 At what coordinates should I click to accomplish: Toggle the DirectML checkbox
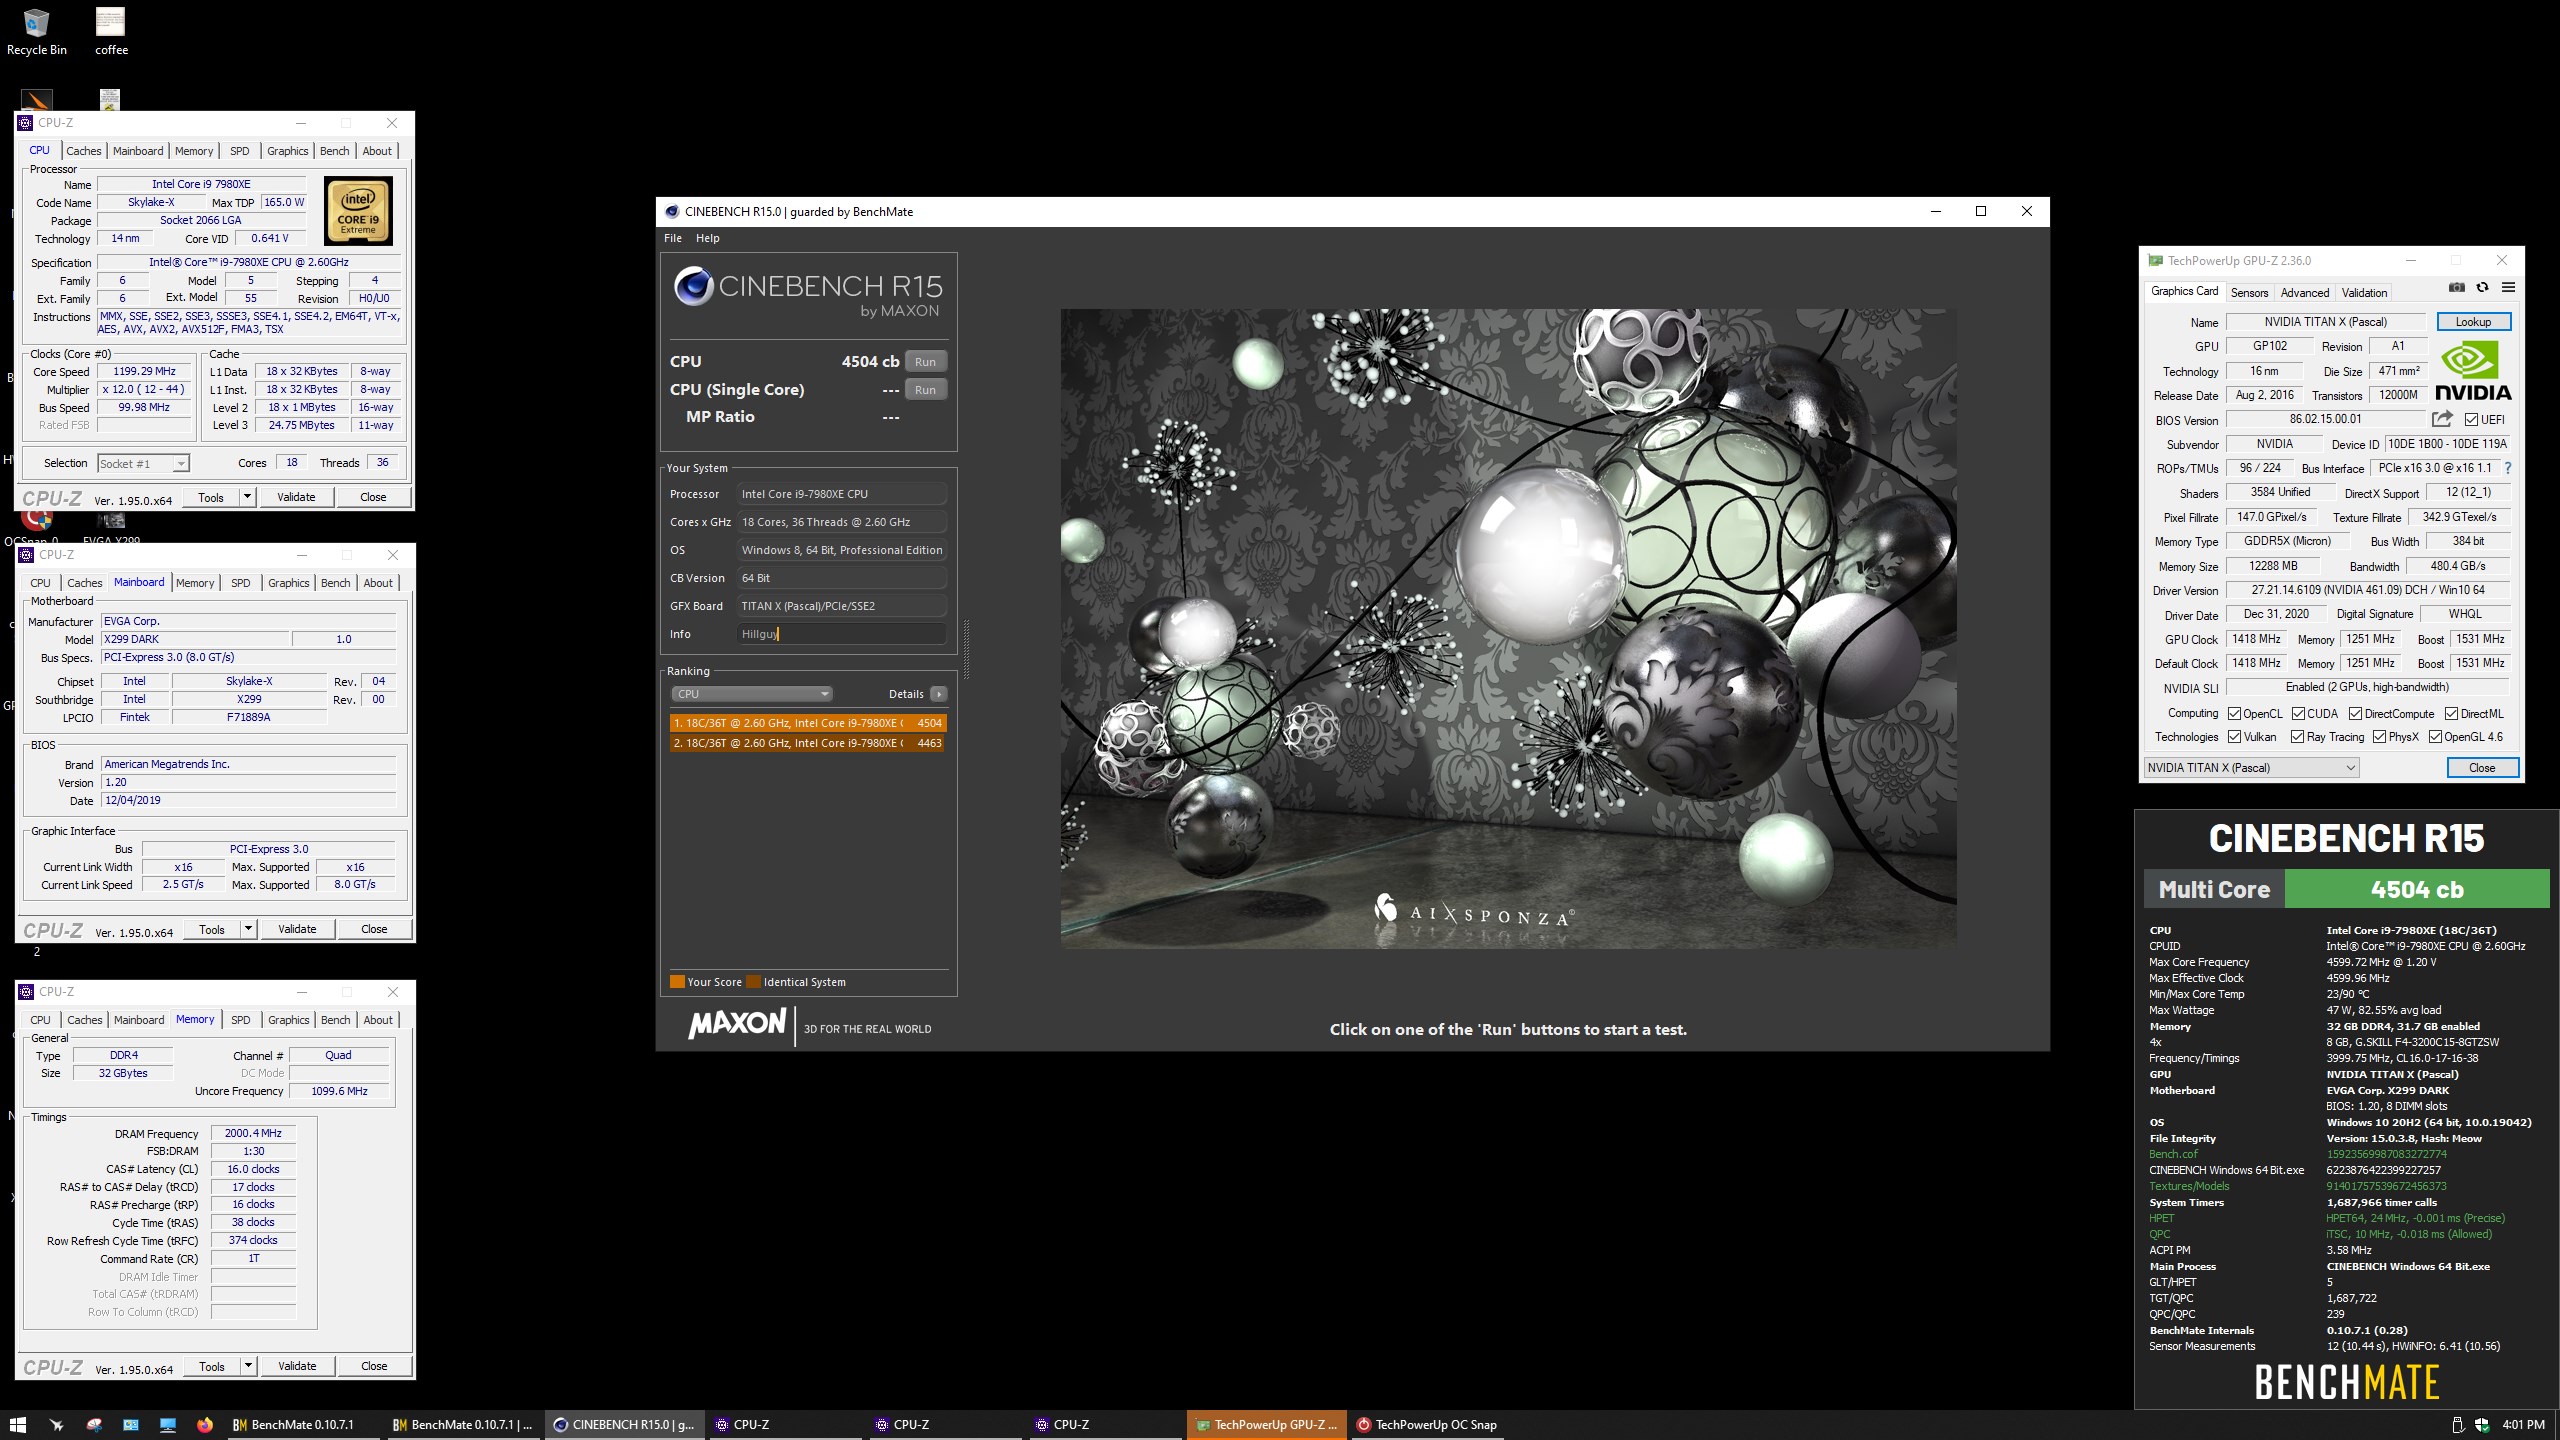tap(2451, 714)
